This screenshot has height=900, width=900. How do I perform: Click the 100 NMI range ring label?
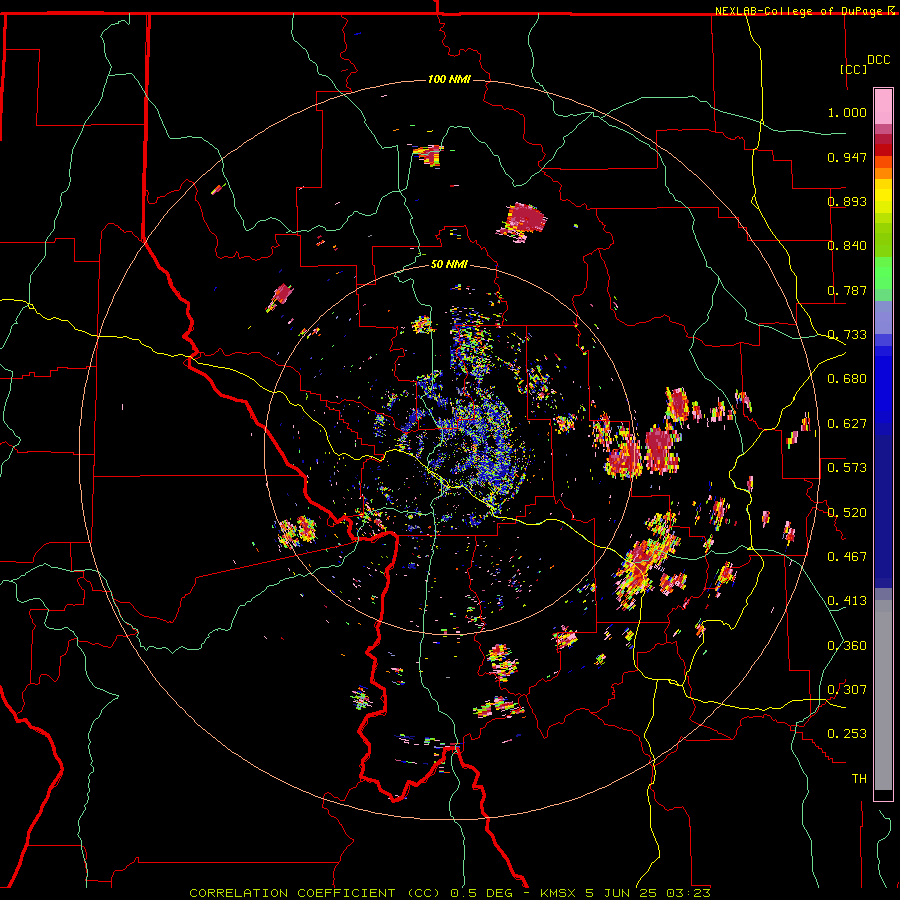(449, 79)
